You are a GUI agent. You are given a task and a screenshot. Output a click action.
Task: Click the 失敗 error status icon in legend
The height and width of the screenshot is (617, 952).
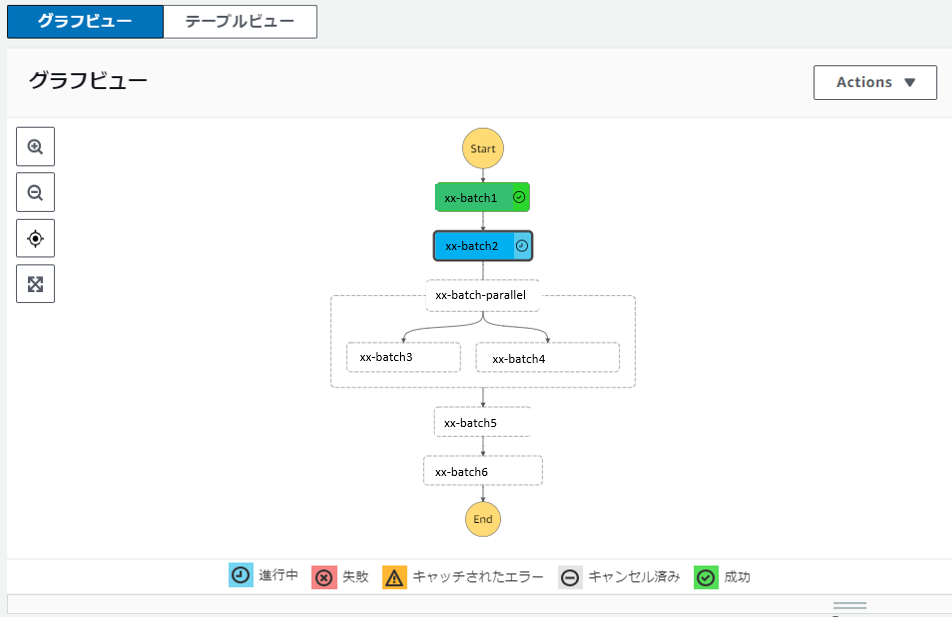pos(323,577)
